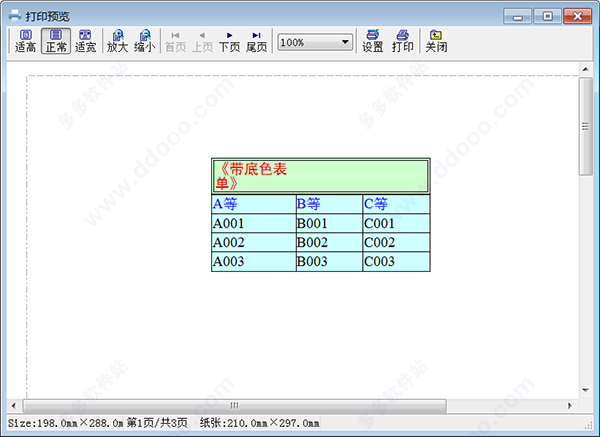Select the 适高 fit-height view icon
This screenshot has height=437, width=600.
[x=25, y=41]
